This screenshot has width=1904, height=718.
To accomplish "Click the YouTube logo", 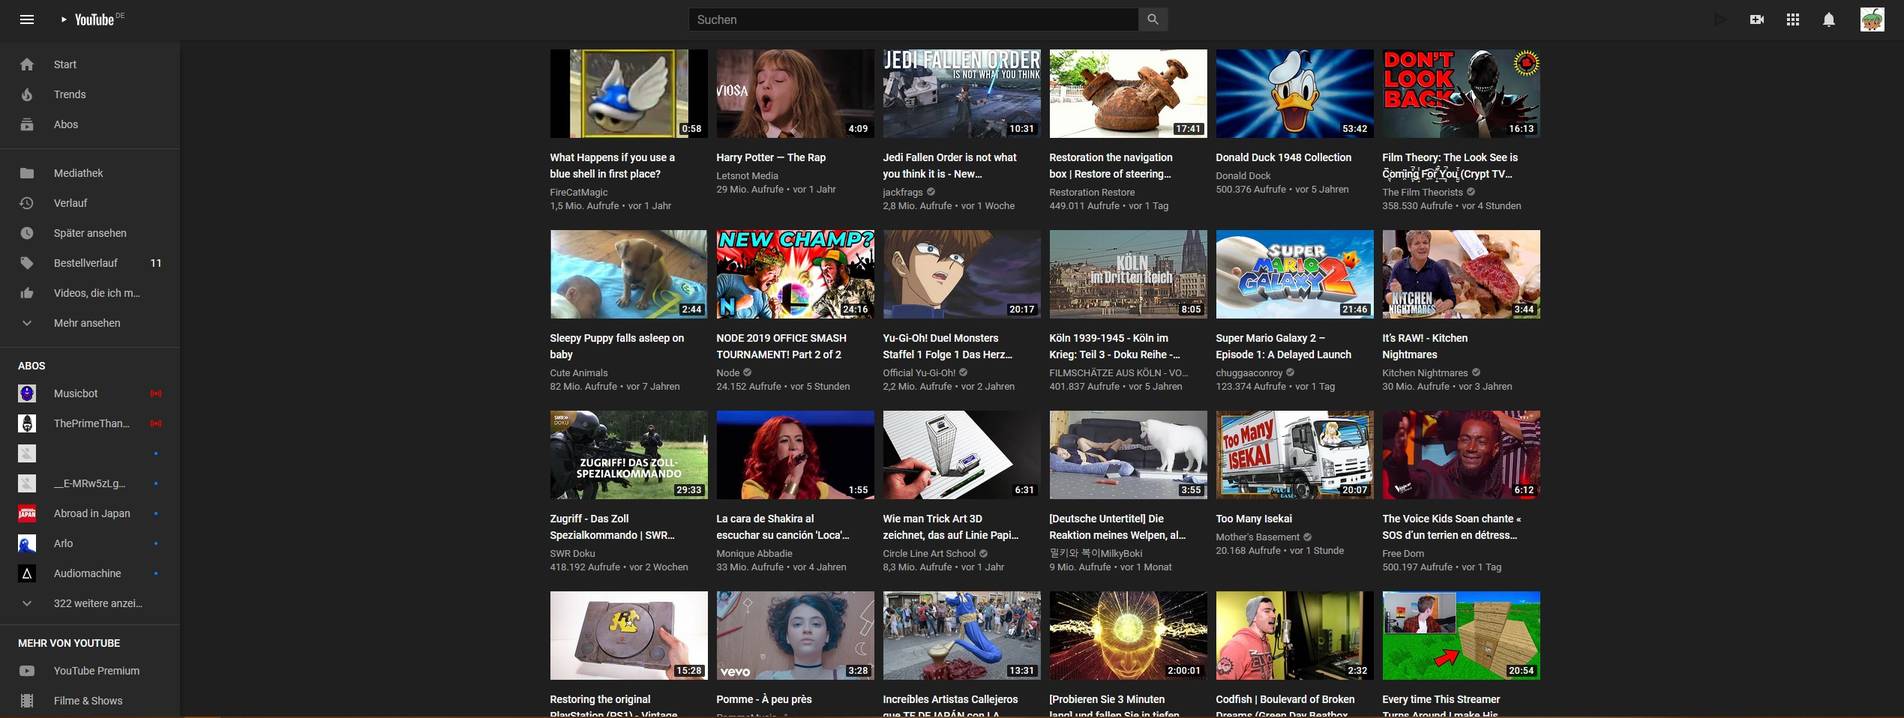I will coord(93,20).
